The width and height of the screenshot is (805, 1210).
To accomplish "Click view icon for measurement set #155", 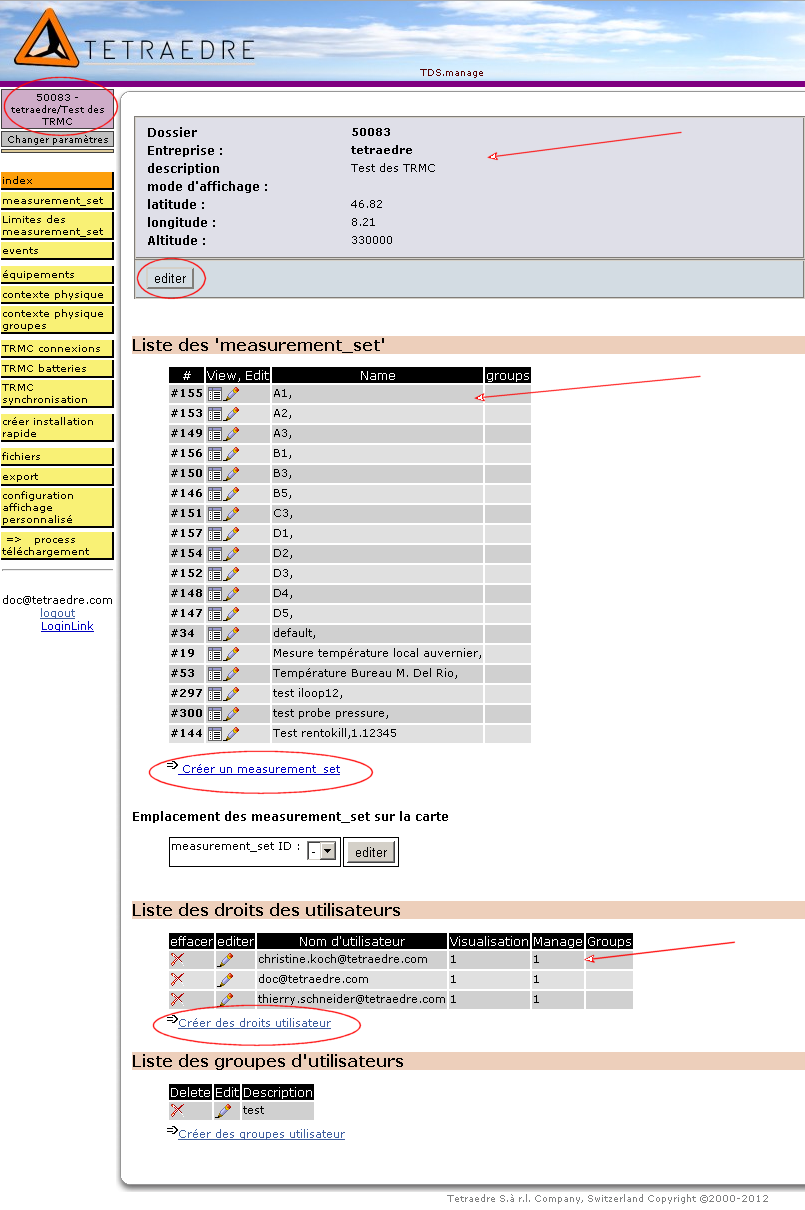I will (x=215, y=394).
